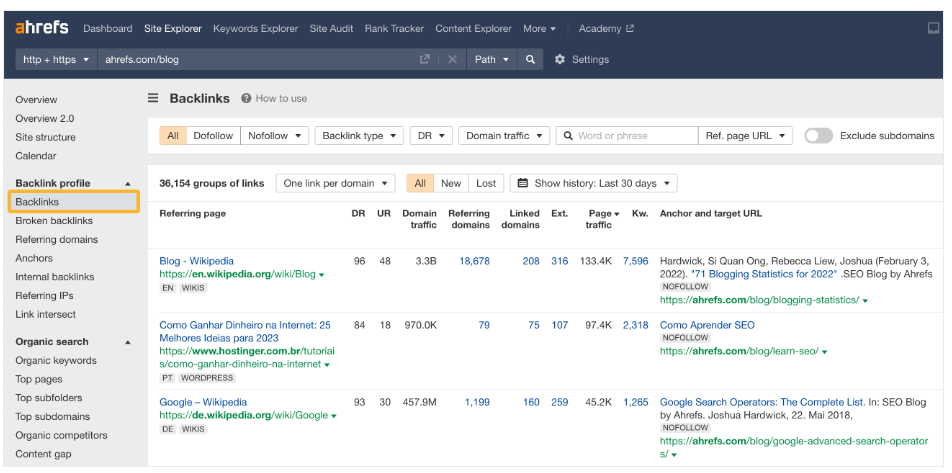
Task: Open Calendar in the sidebar
Action: tap(36, 156)
